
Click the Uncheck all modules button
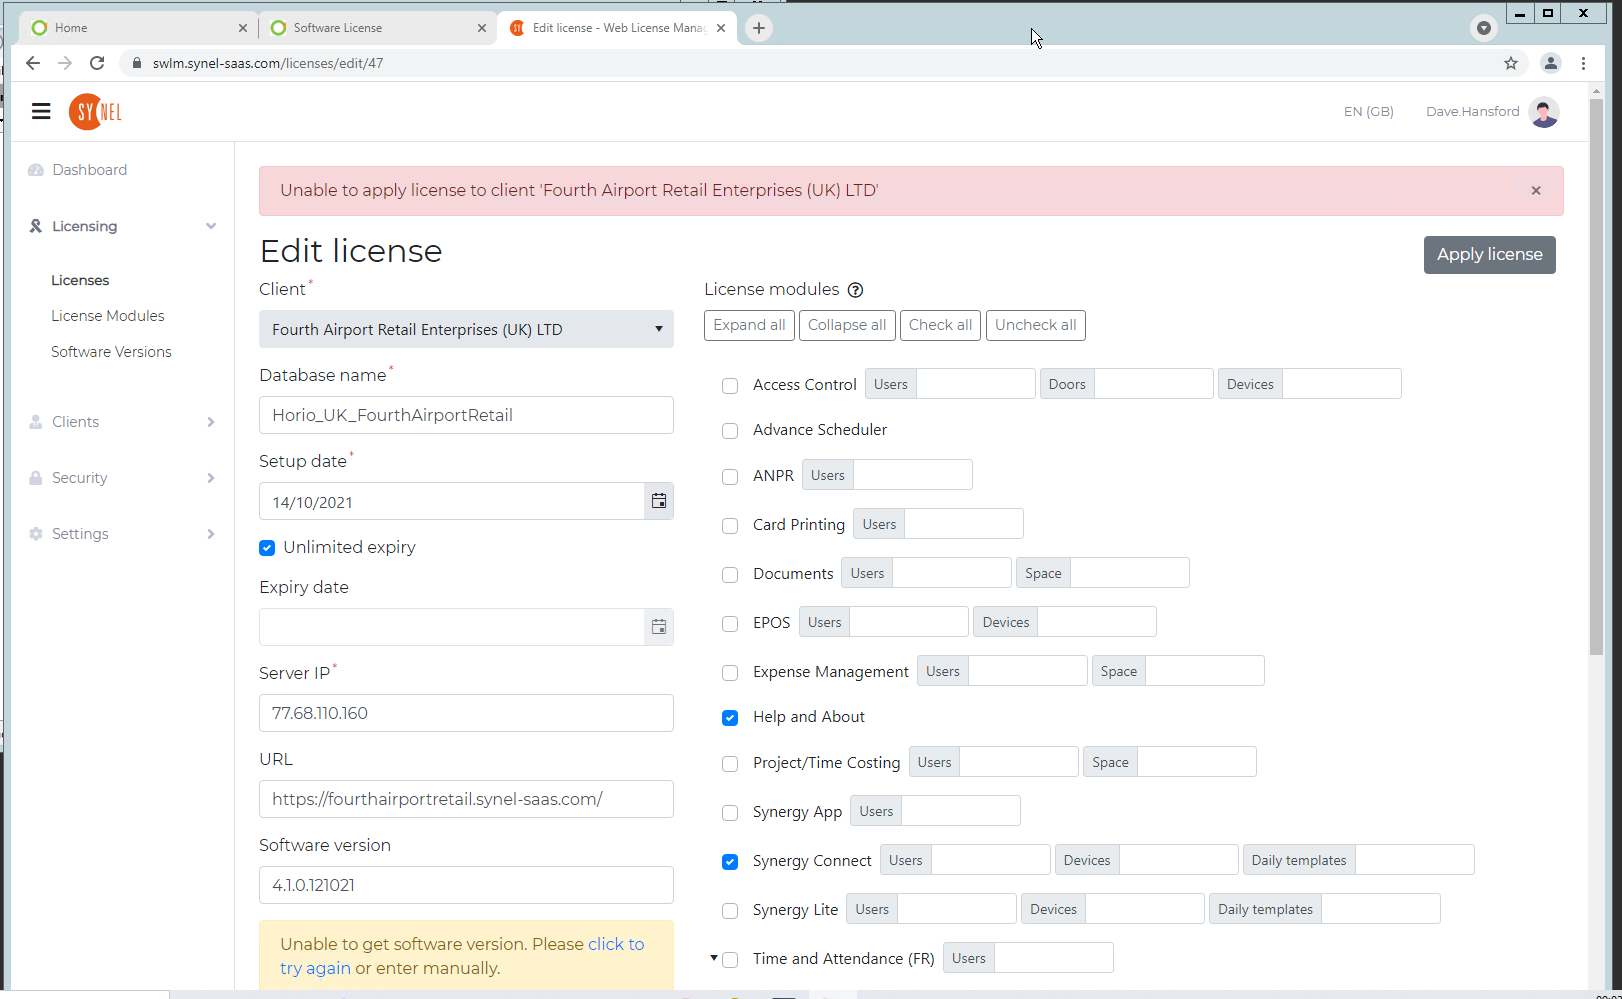[x=1036, y=325]
